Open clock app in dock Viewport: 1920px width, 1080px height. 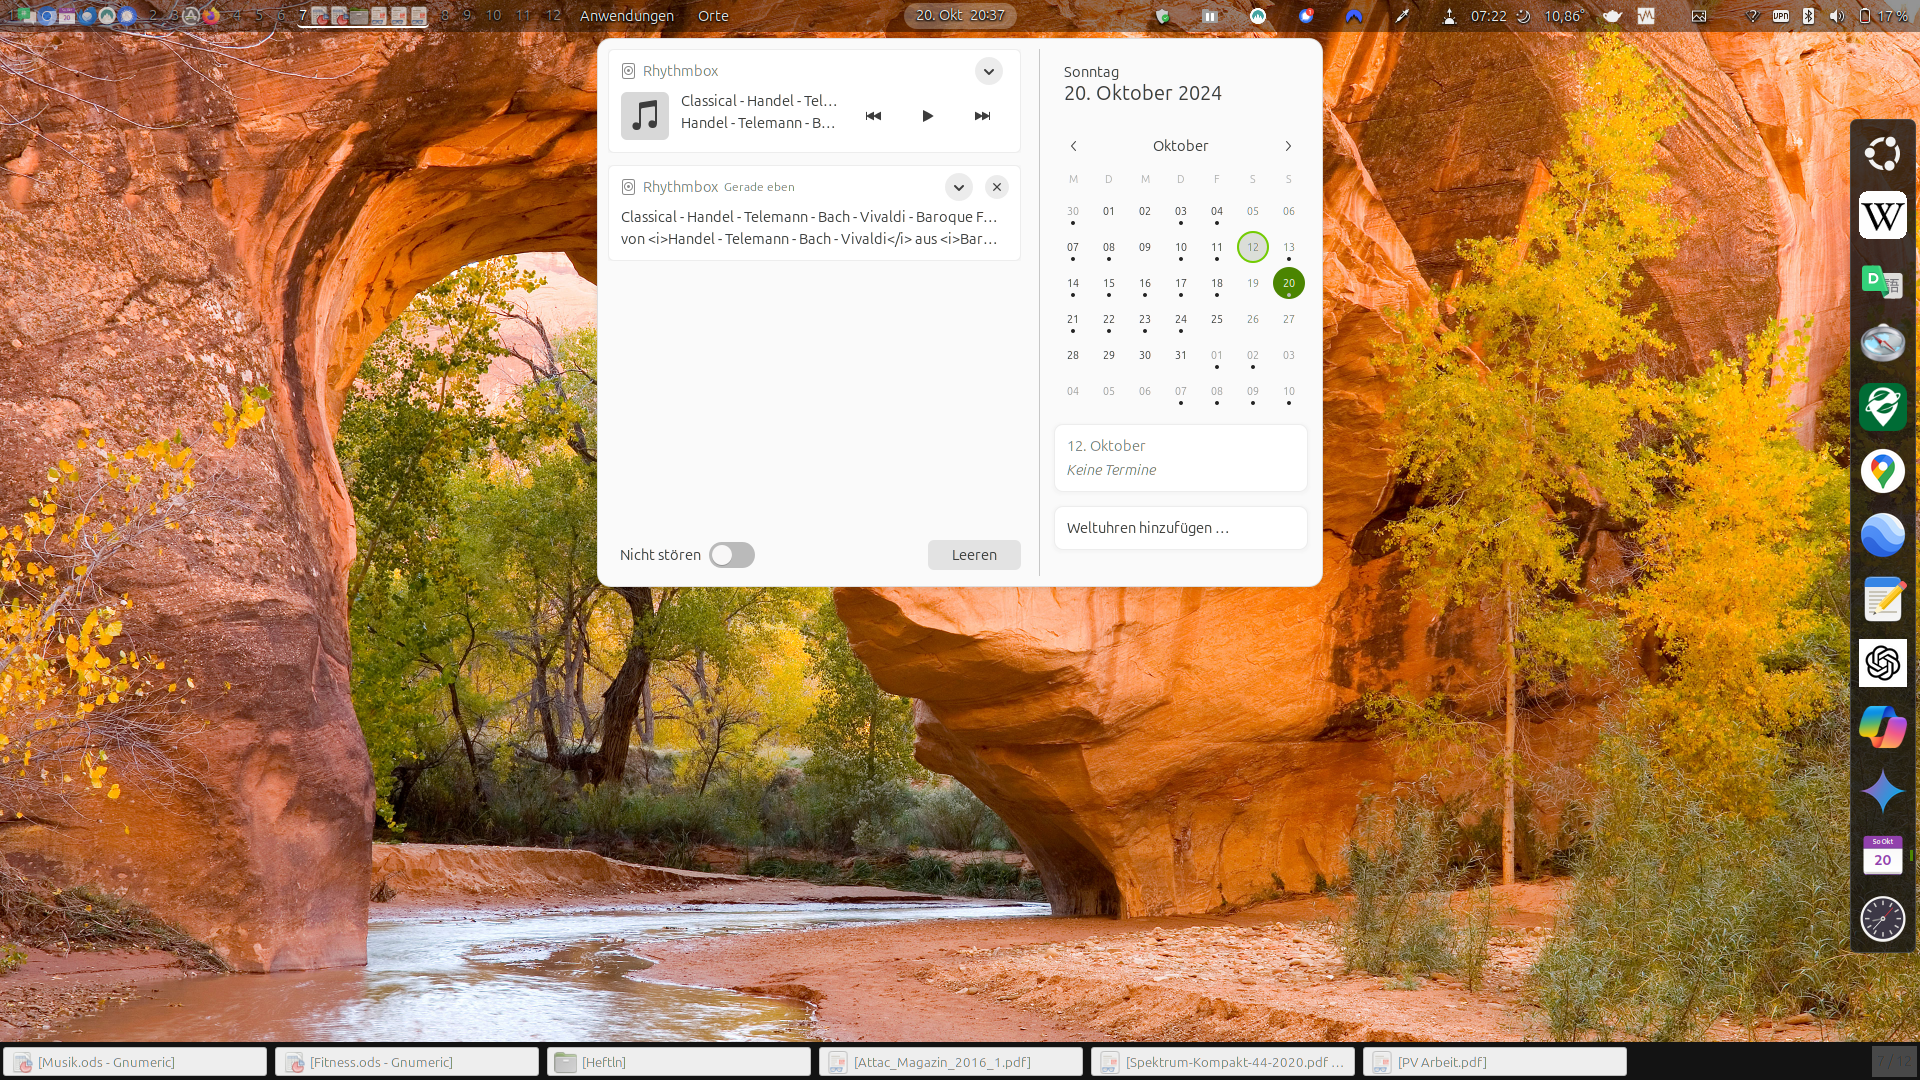1882,919
